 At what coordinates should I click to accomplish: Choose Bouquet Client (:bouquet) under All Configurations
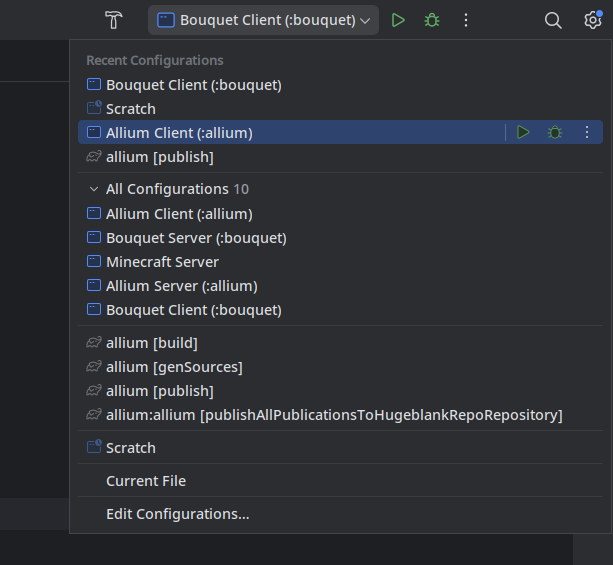point(340,310)
